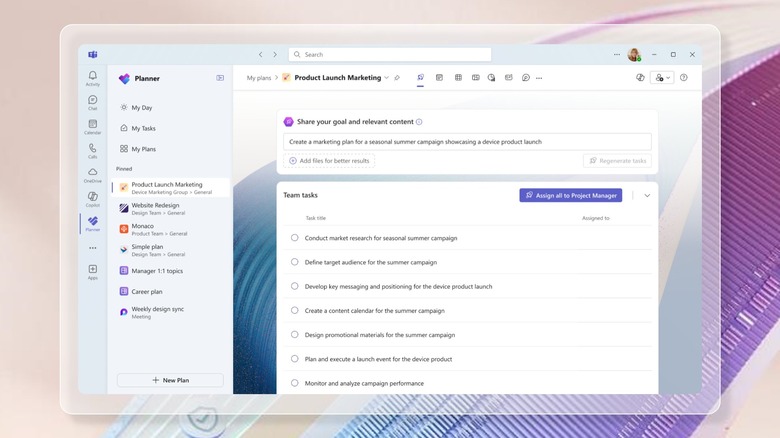Screen dimensions: 780x438
Task: Collapse the Team tasks section chevron
Action: pyautogui.click(x=647, y=196)
